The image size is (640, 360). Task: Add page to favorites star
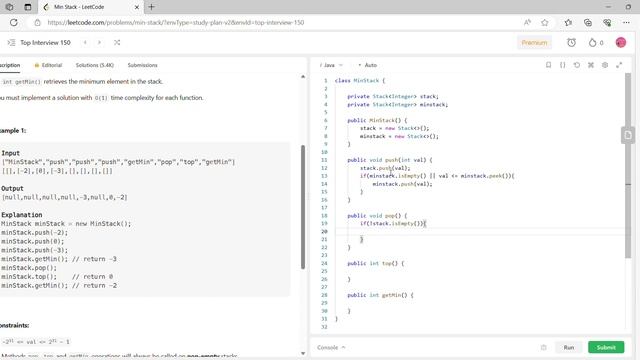[x=544, y=22]
